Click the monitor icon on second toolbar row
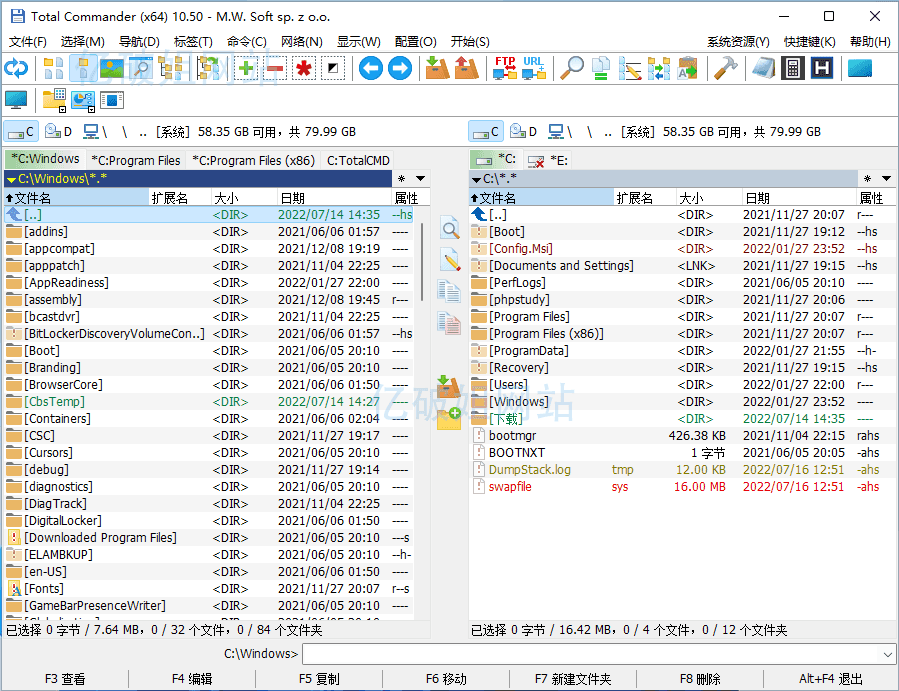Viewport: 899px width, 691px height. tap(16, 100)
